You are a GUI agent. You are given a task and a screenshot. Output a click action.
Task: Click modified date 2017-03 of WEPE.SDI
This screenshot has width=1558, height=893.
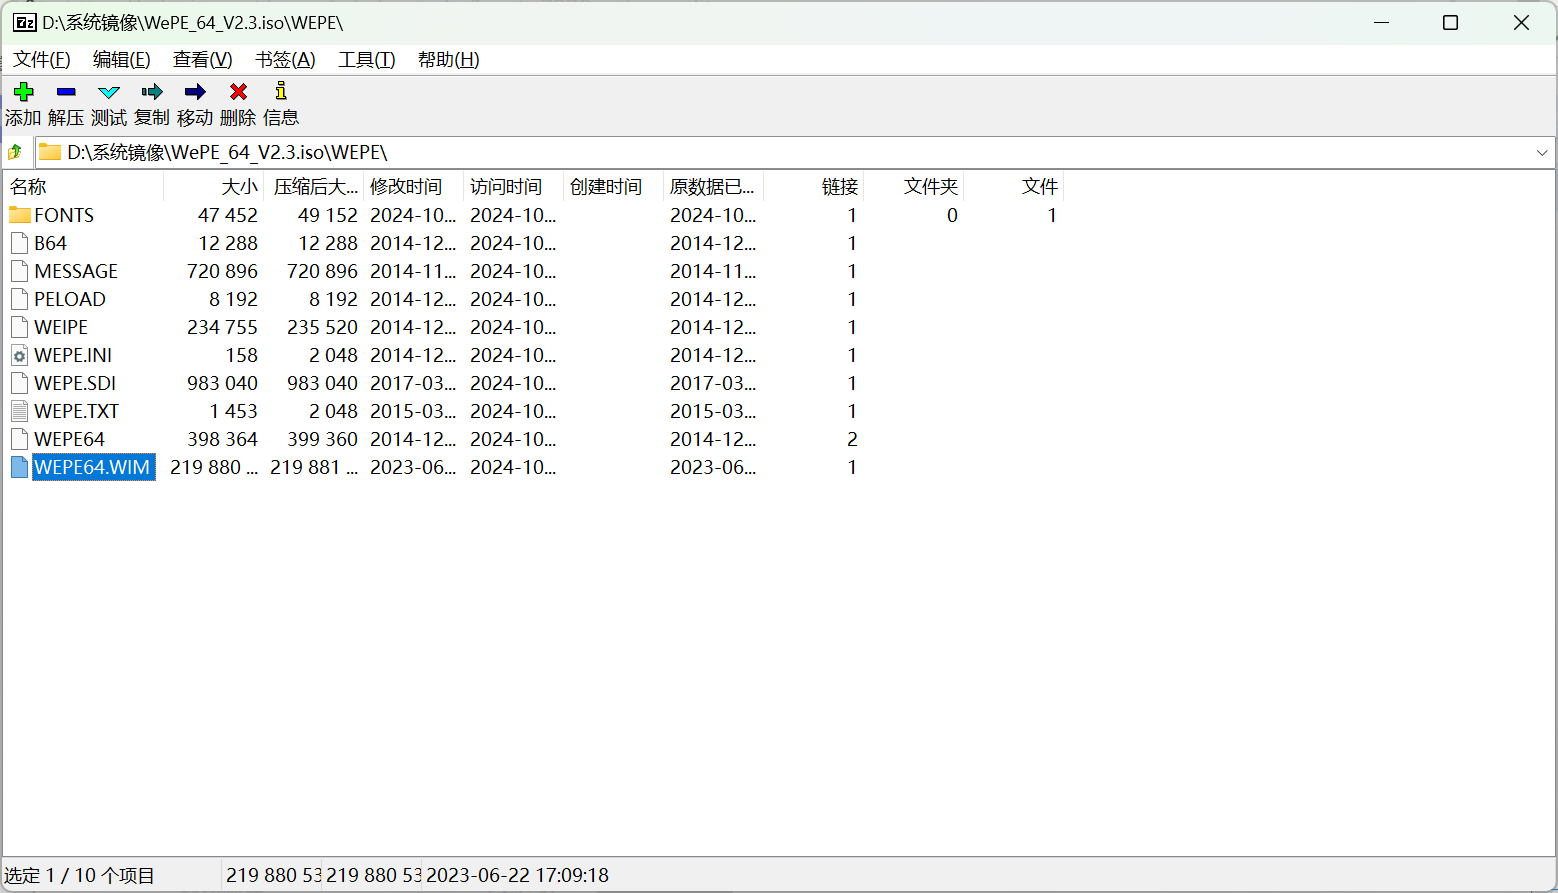(x=413, y=383)
